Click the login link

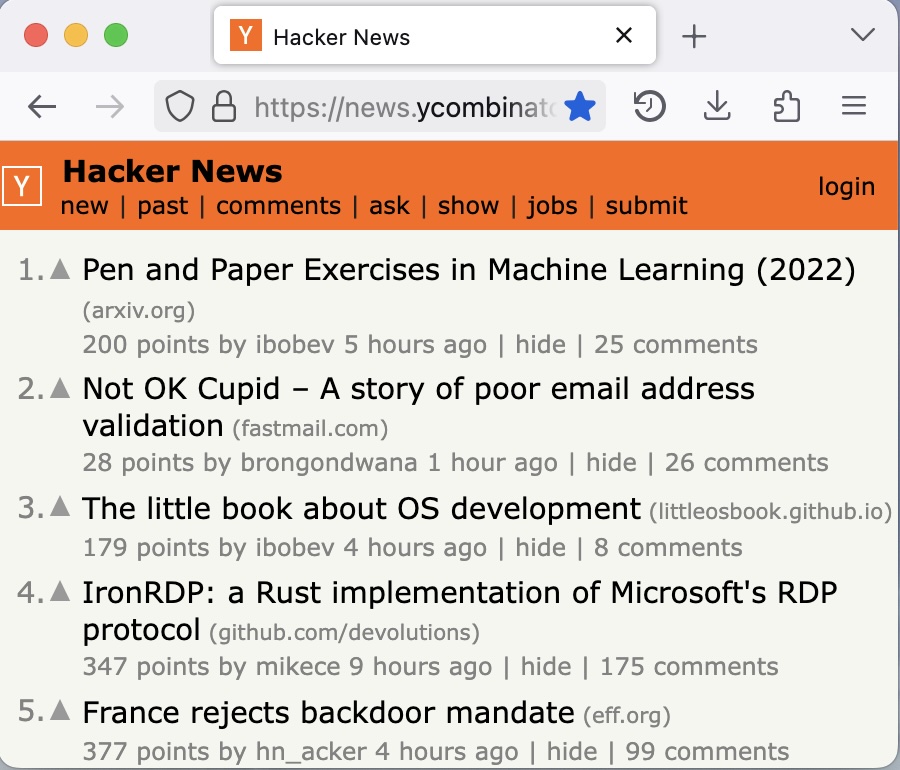tap(846, 185)
